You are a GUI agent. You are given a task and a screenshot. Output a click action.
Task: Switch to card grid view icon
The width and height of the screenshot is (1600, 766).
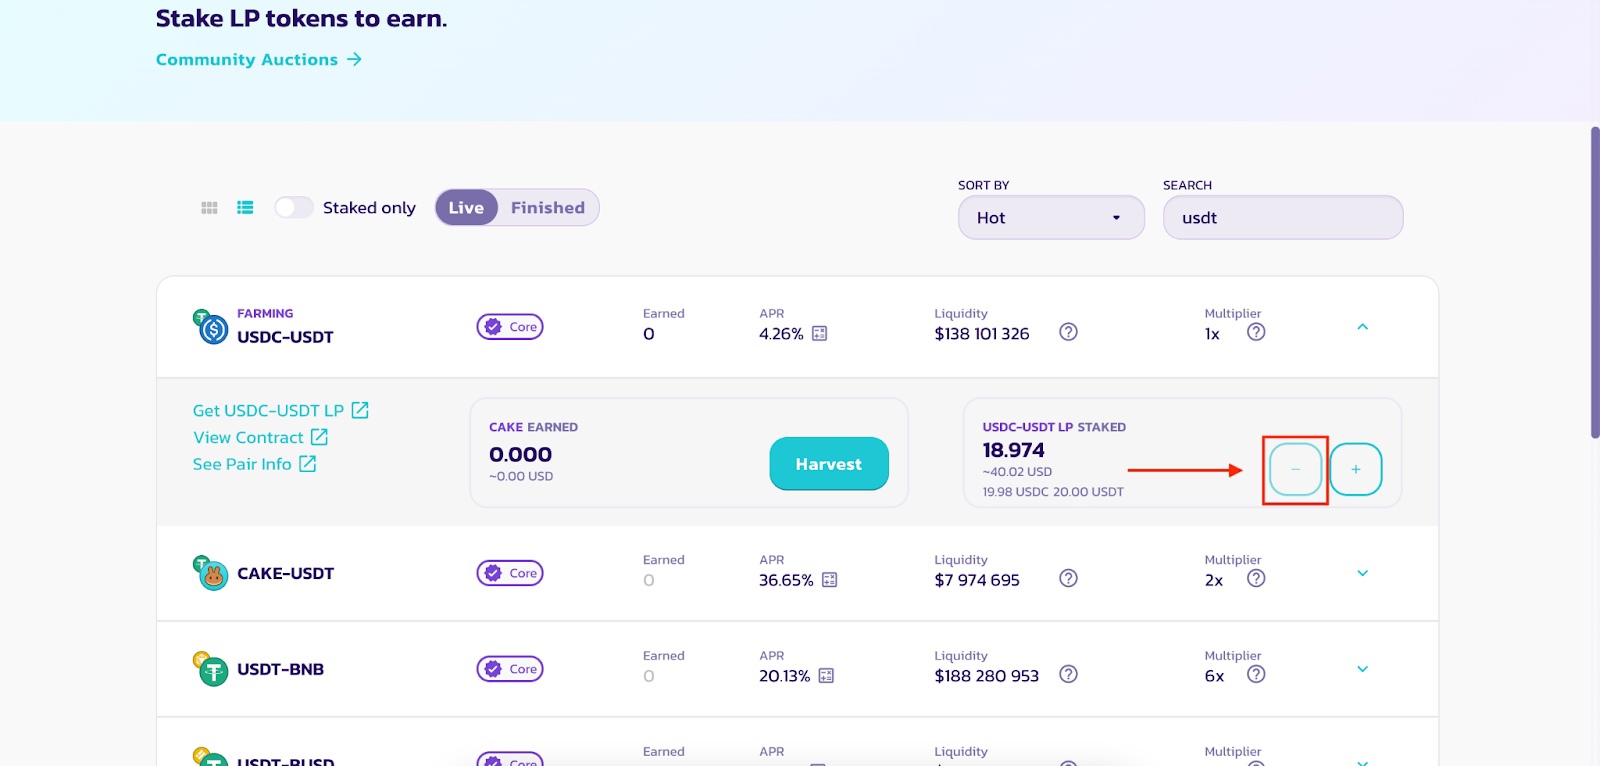click(x=209, y=208)
